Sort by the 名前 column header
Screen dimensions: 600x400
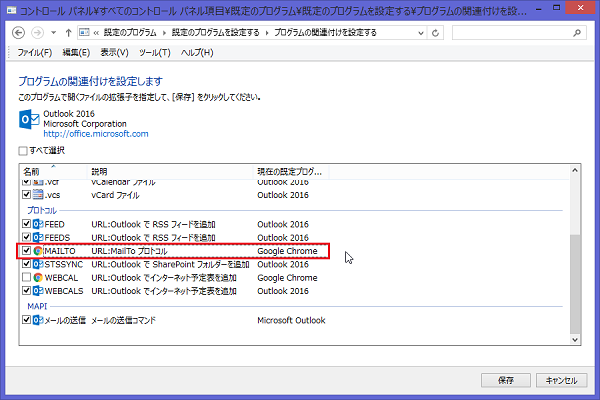click(53, 171)
